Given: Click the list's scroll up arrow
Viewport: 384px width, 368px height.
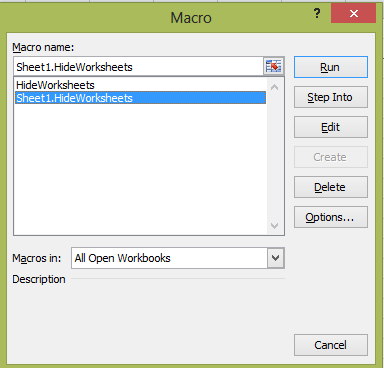Looking at the screenshot, I should (x=274, y=87).
